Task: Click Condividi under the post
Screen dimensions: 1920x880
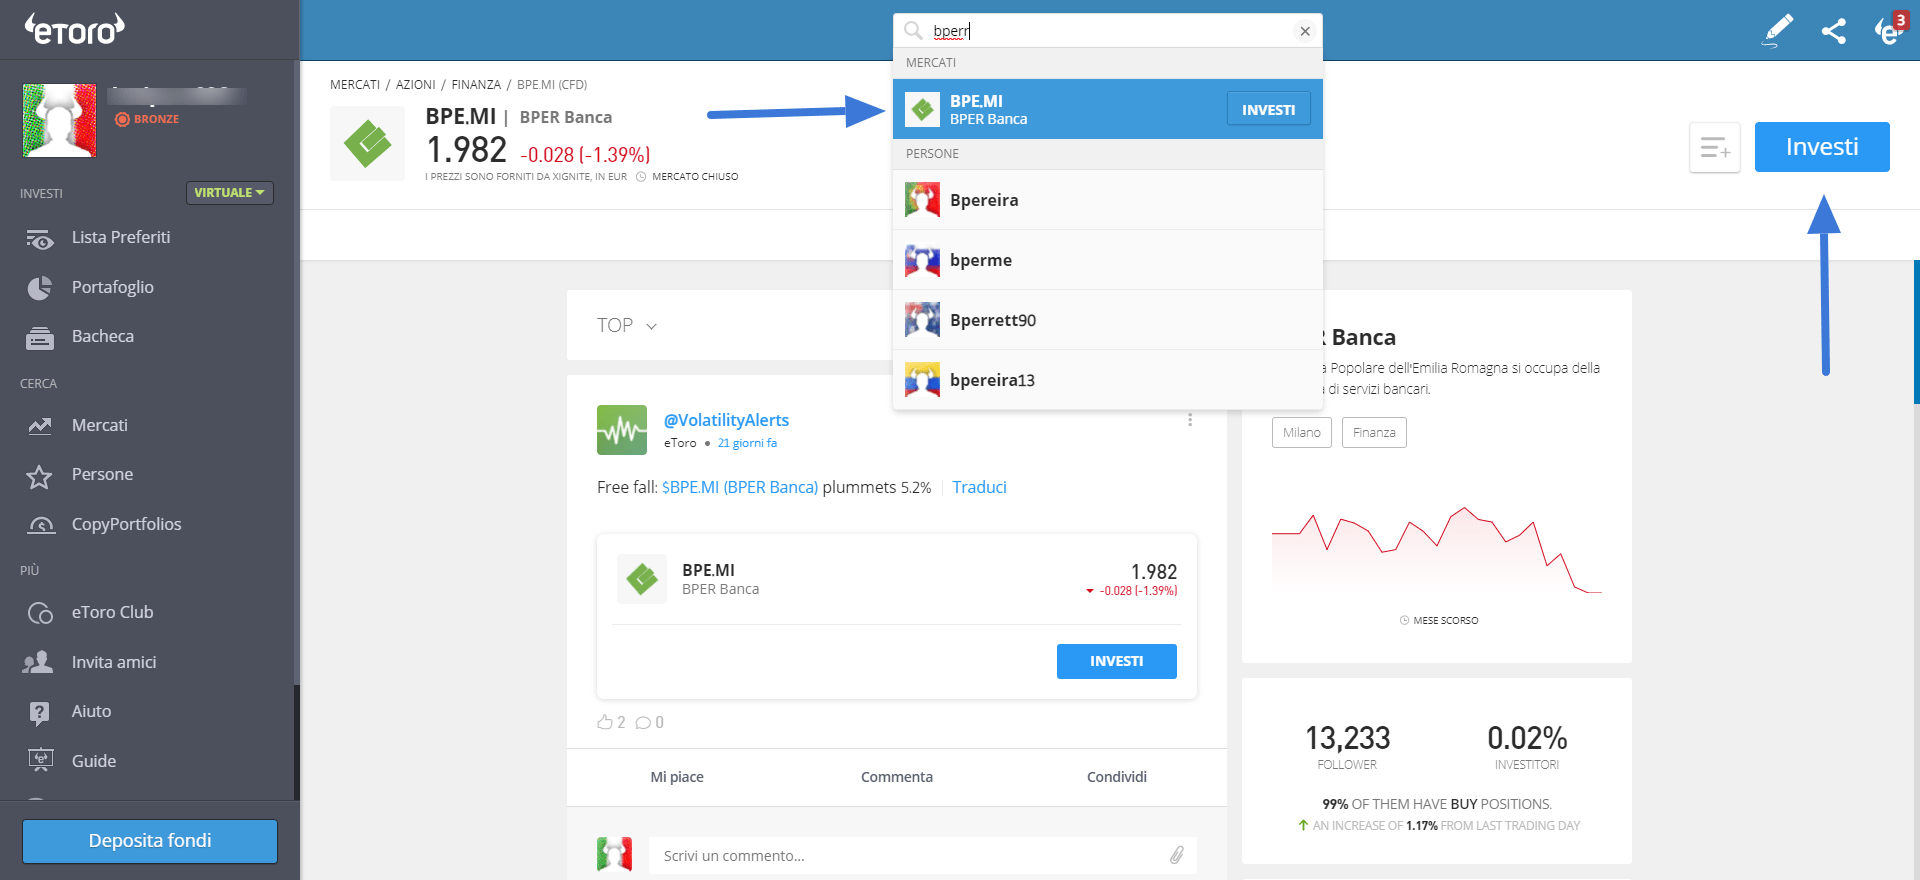Action: point(1117,777)
